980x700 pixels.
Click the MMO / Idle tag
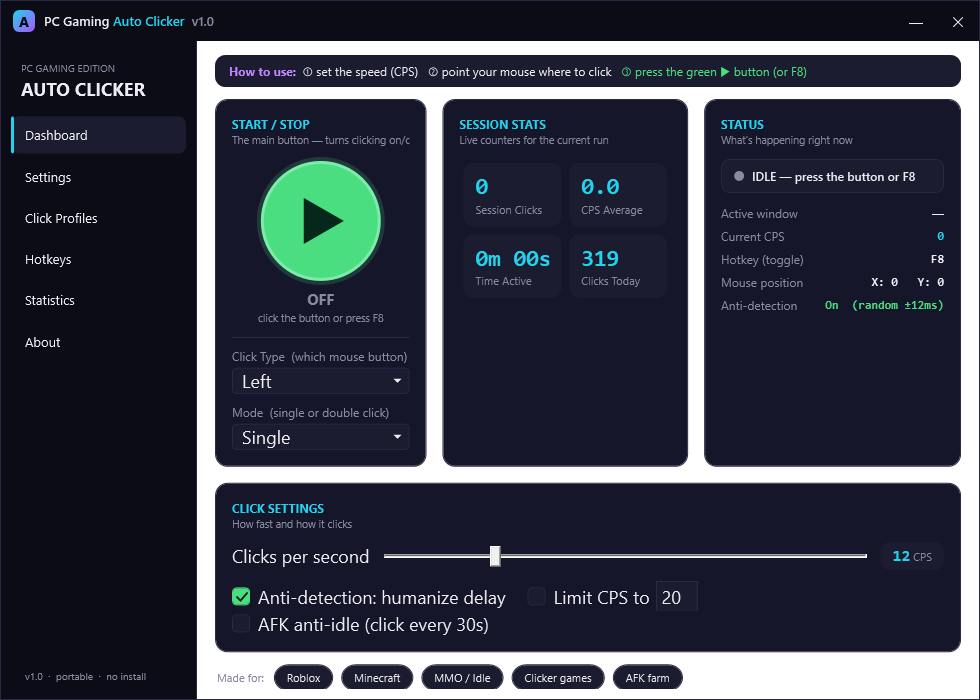point(462,678)
